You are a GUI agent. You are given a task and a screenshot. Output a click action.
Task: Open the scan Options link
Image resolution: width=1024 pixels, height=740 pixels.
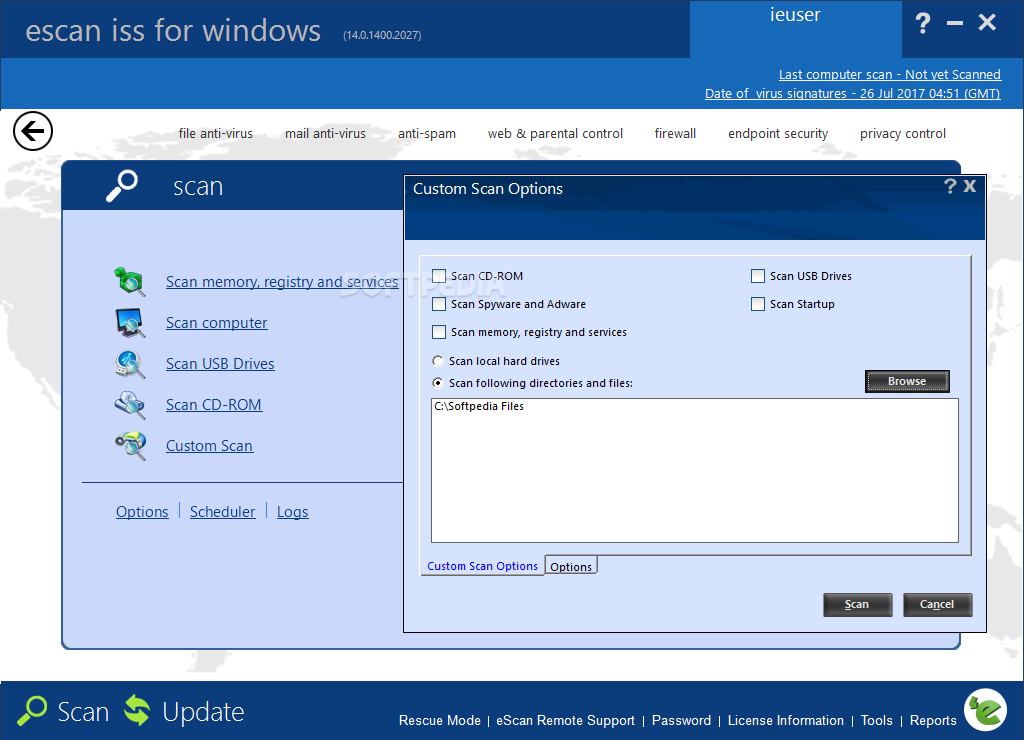pos(142,511)
